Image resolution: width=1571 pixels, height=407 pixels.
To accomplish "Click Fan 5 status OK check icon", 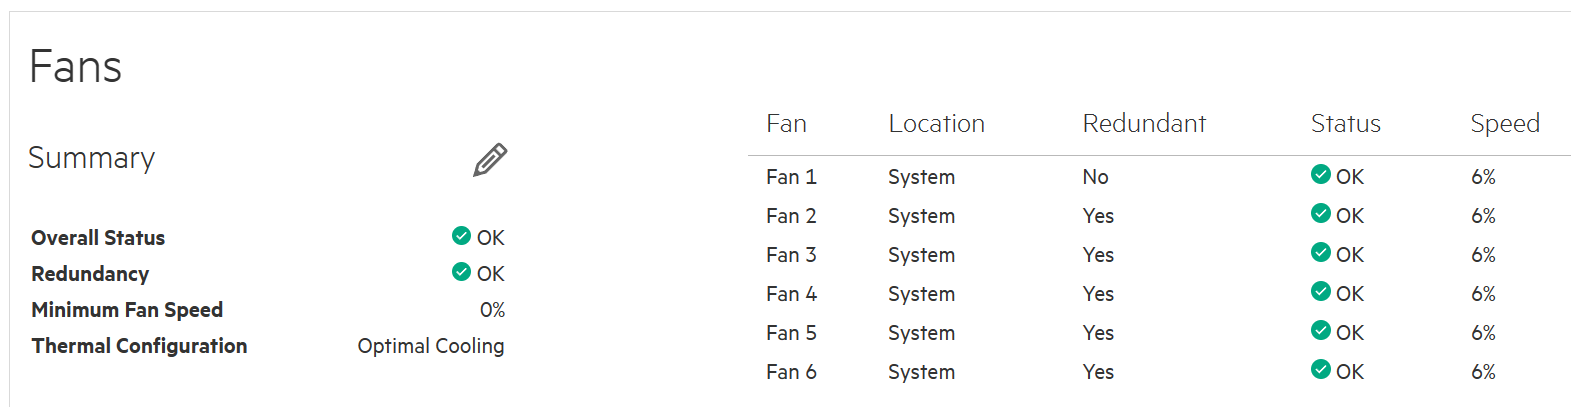I will click(x=1321, y=330).
